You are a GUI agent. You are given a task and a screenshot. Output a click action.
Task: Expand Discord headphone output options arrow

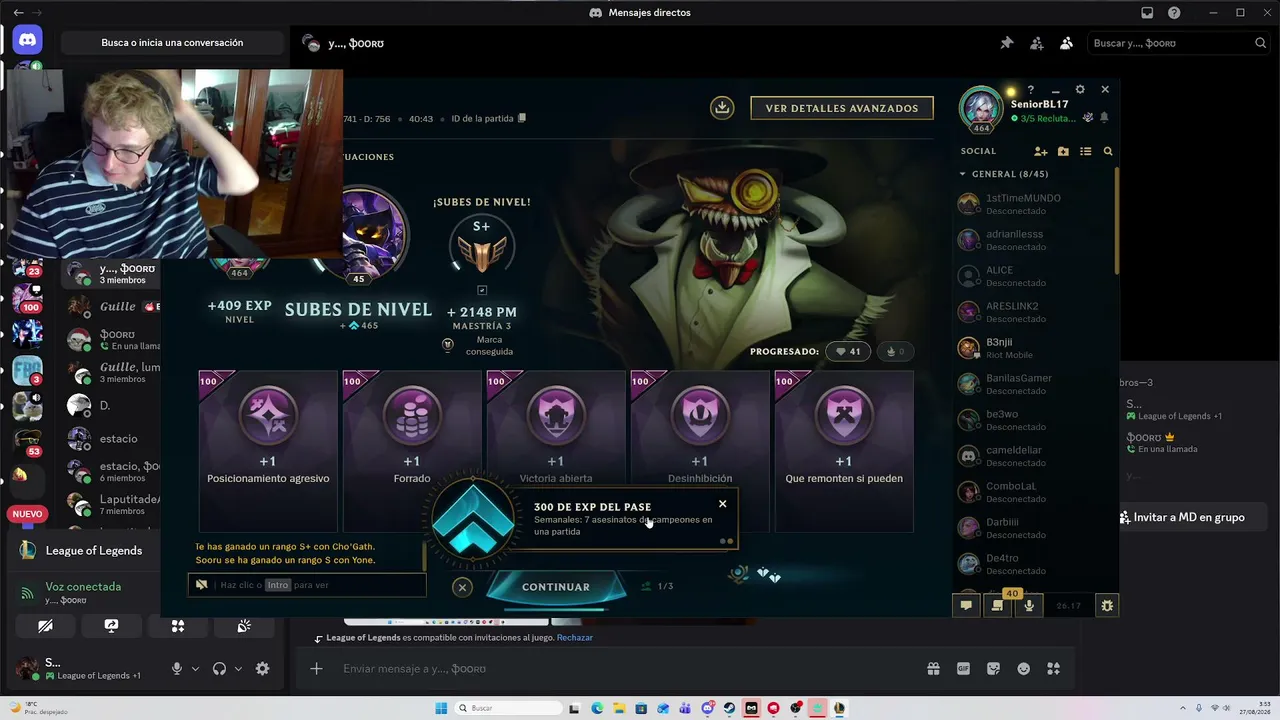point(238,669)
